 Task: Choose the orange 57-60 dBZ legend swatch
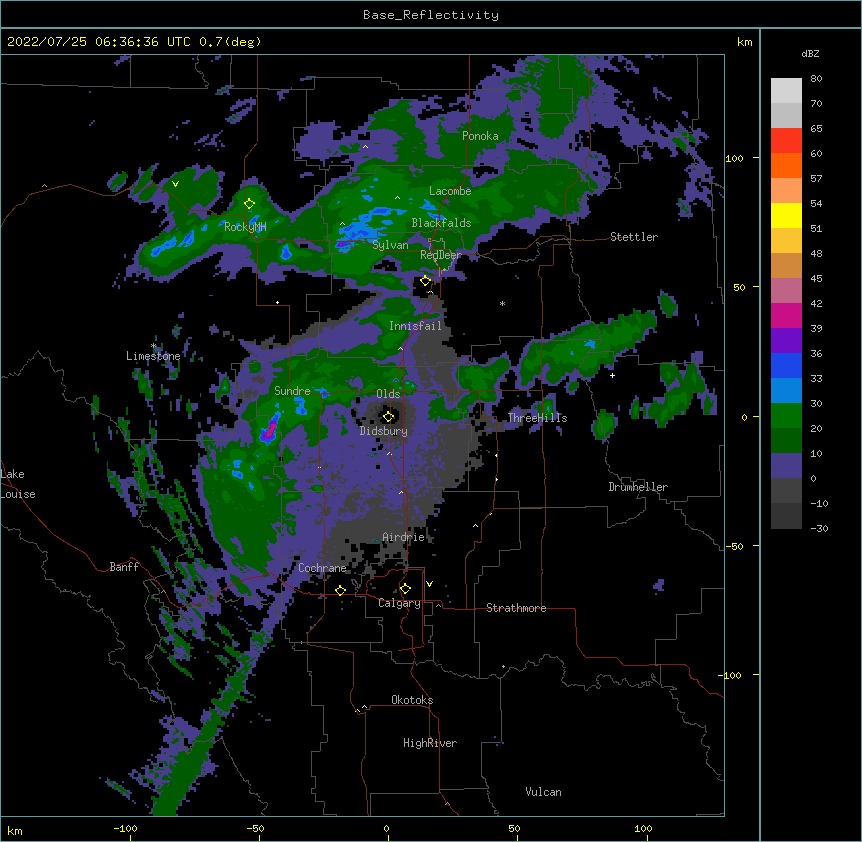point(786,165)
